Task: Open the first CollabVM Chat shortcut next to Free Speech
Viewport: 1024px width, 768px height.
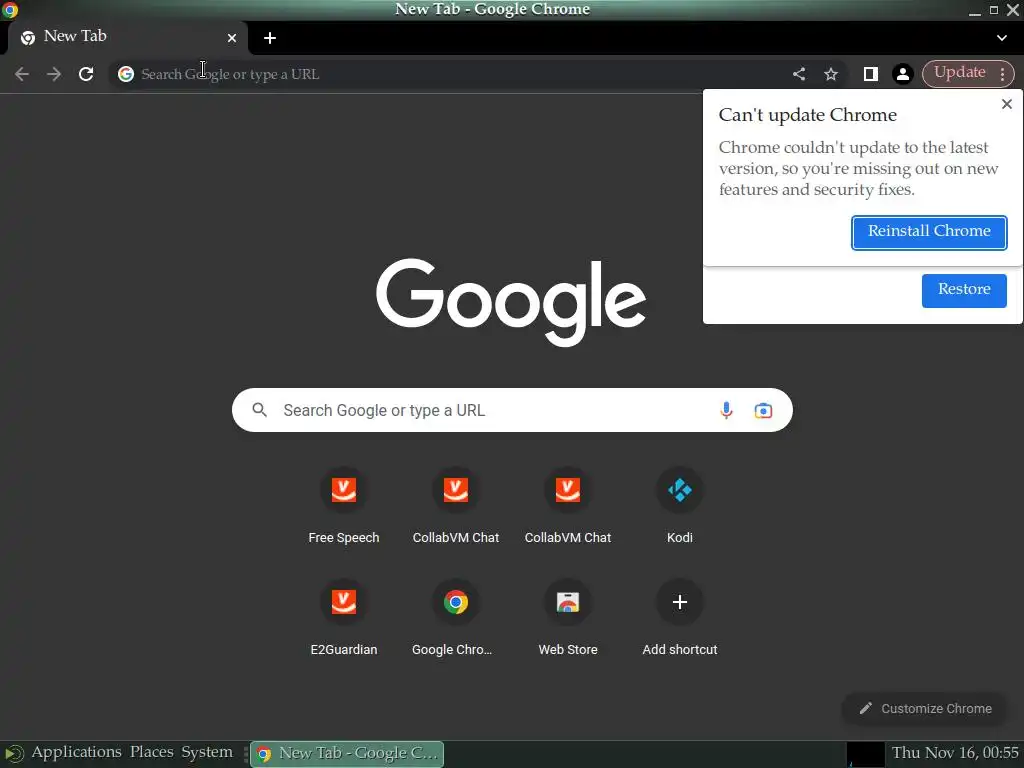Action: click(456, 505)
